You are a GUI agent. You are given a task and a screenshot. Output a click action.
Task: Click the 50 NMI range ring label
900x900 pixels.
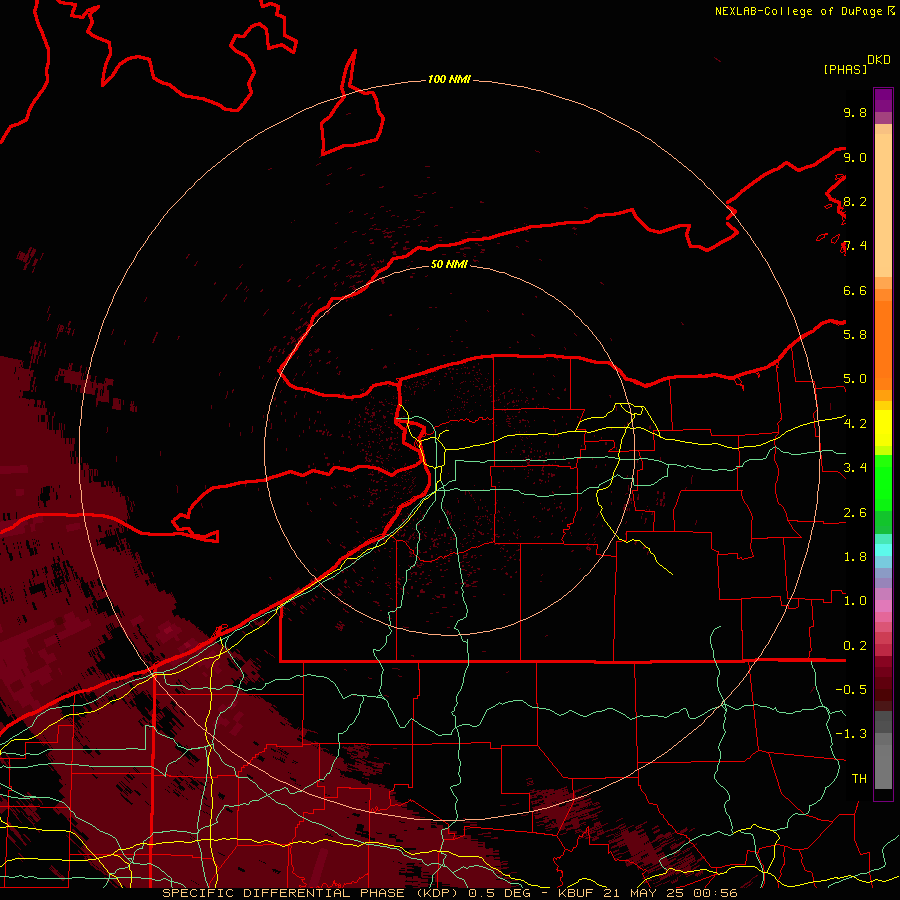(x=449, y=264)
